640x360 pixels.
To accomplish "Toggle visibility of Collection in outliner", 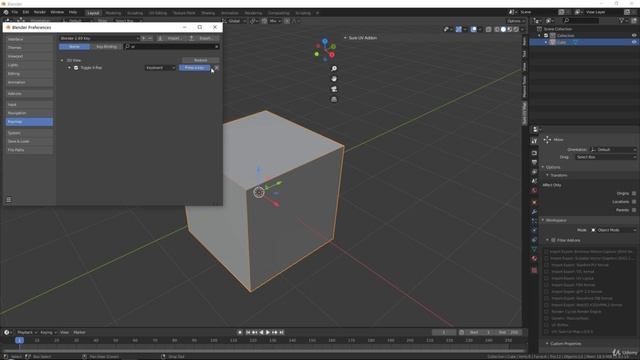I will pos(634,36).
